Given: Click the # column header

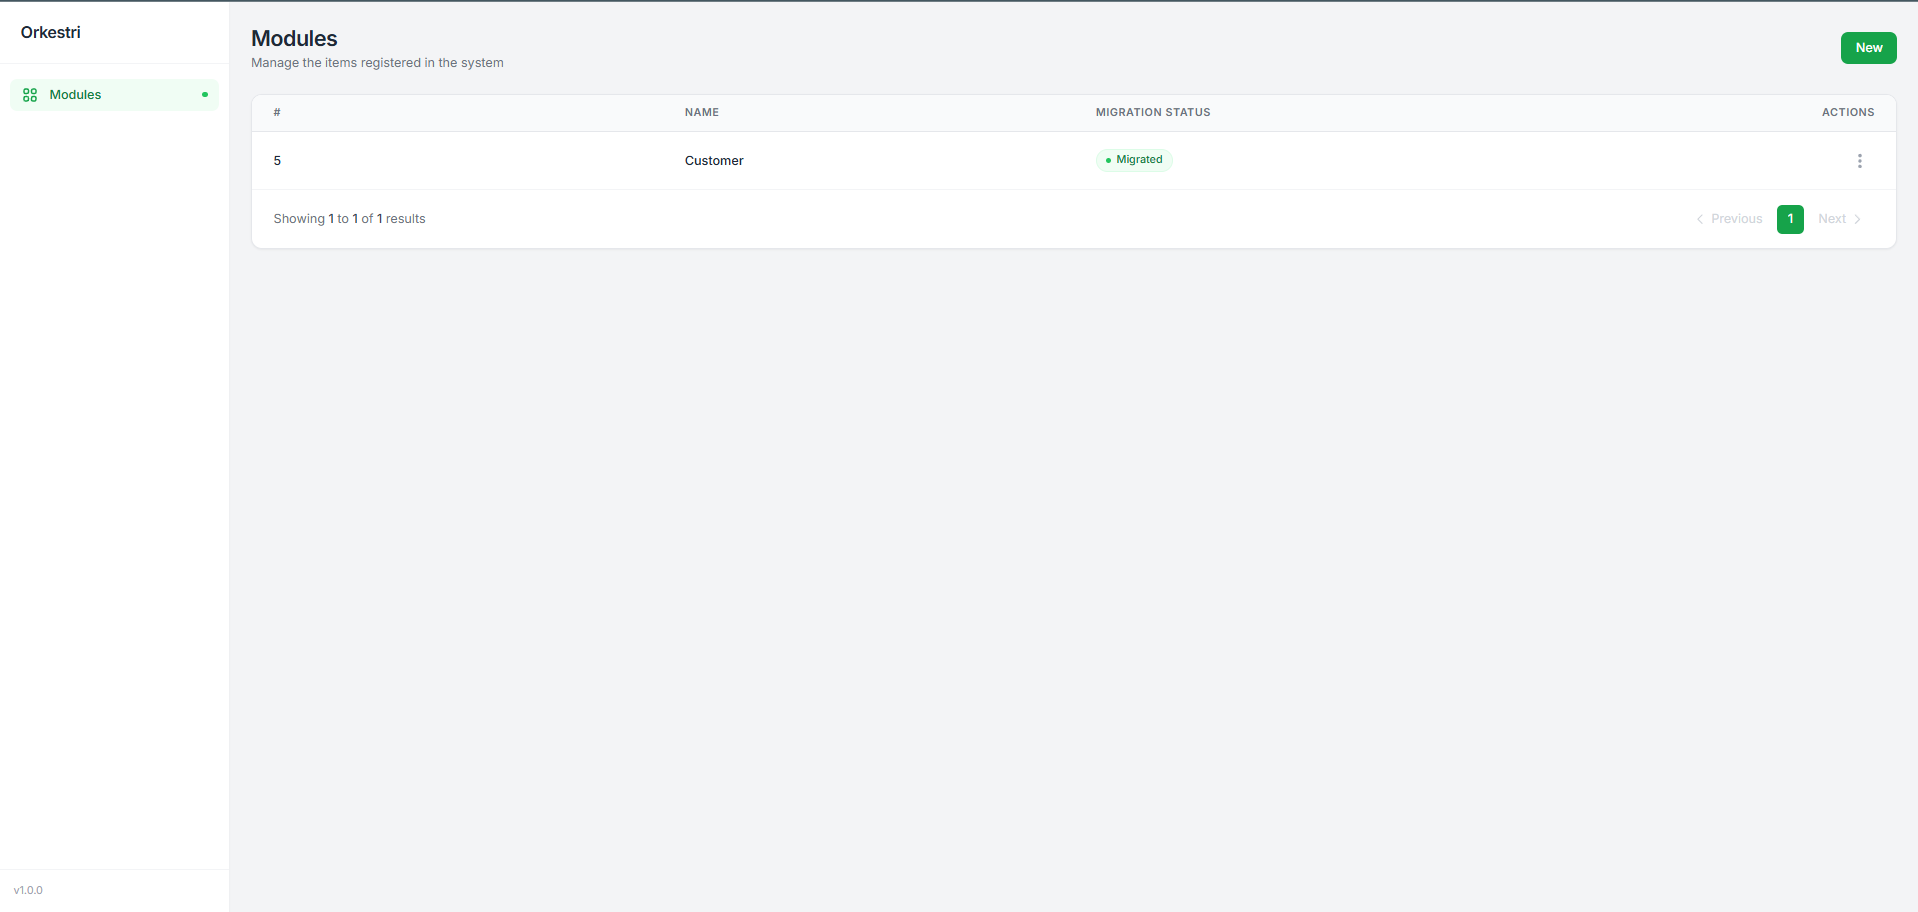Looking at the screenshot, I should point(276,112).
